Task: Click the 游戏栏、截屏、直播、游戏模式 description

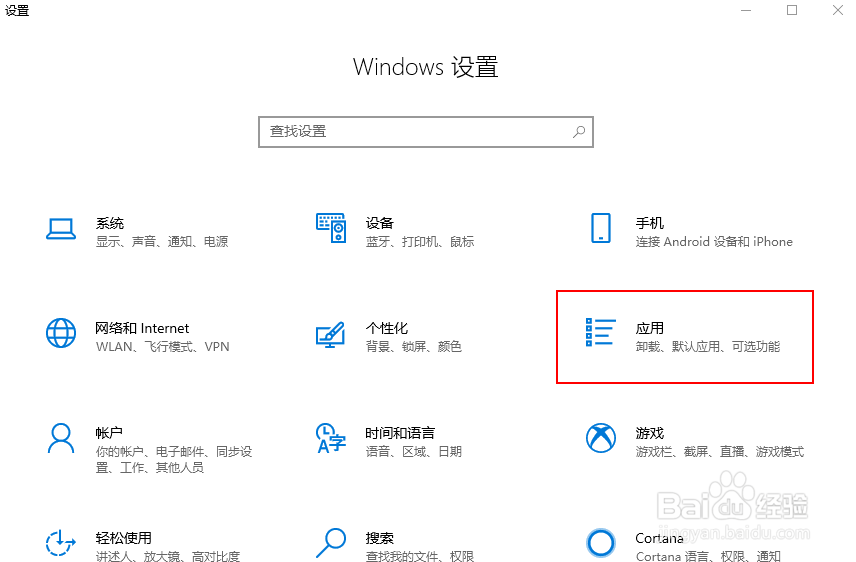Action: coord(720,451)
